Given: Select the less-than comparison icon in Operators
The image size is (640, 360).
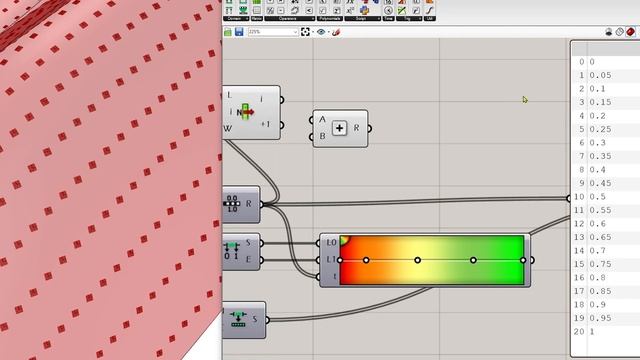Looking at the screenshot, I should 309,10.
